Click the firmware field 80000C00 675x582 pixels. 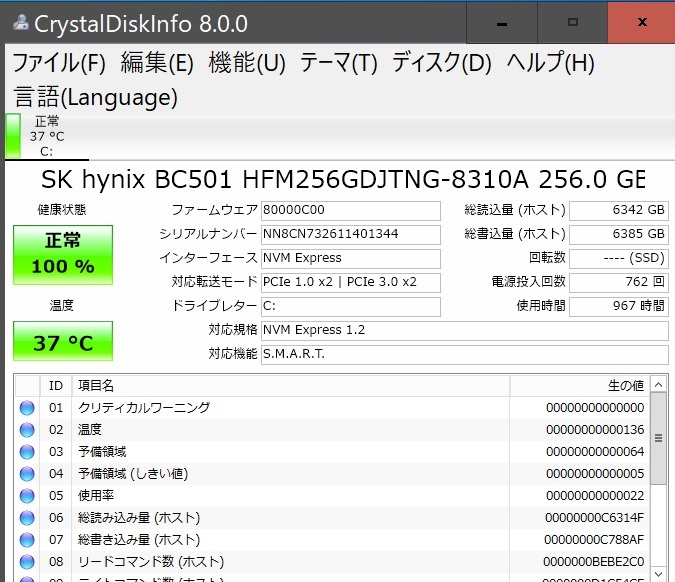[x=350, y=211]
